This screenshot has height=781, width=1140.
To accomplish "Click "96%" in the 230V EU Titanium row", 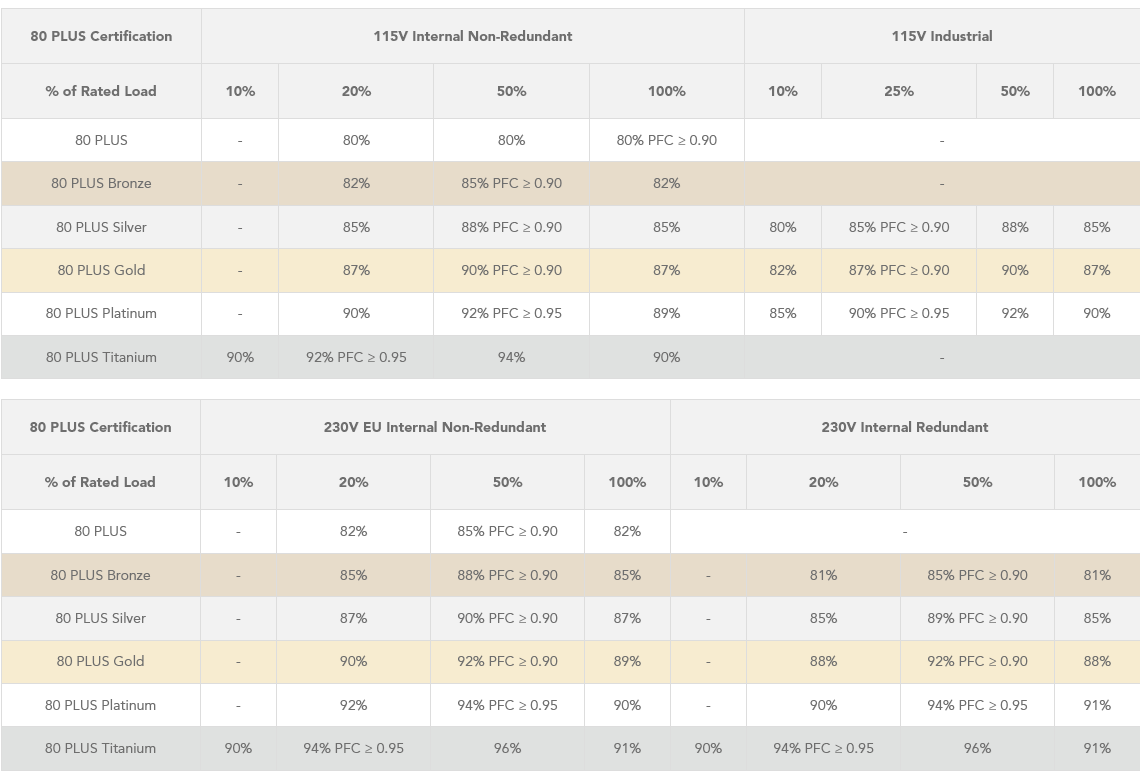I will coord(507,748).
